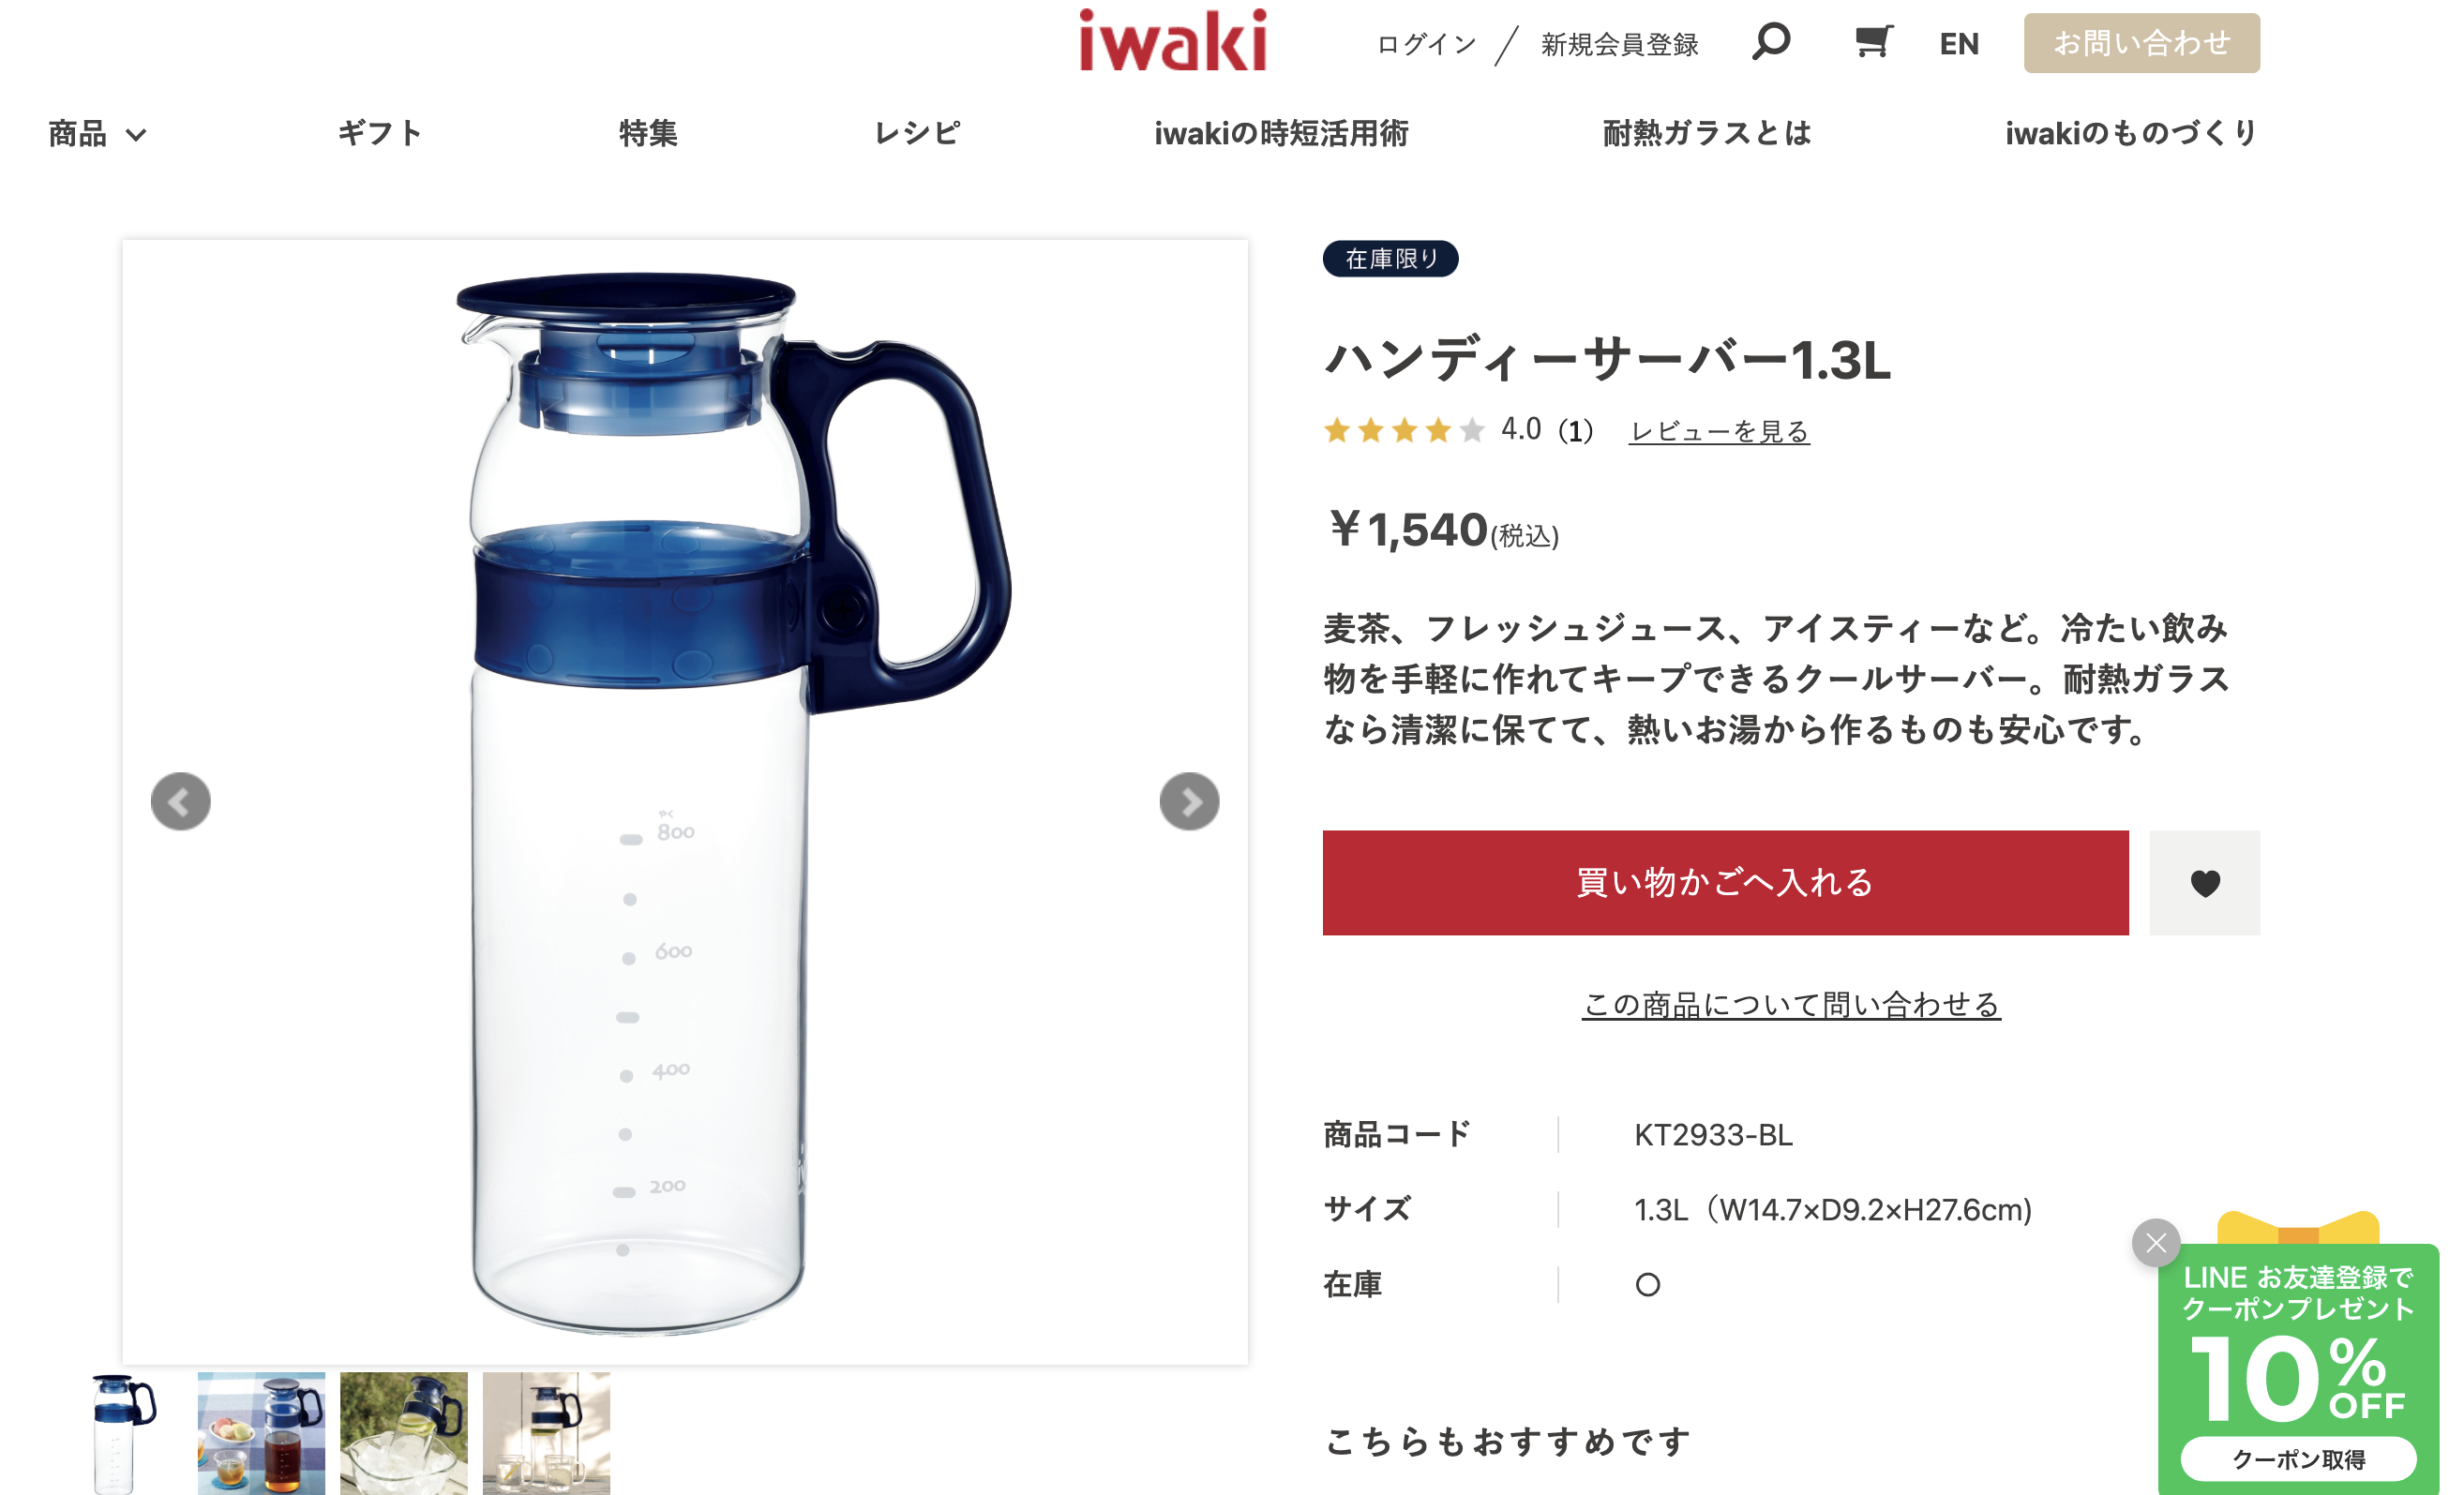Add product to favorites with heart icon
The width and height of the screenshot is (2464, 1495).
click(x=2204, y=882)
